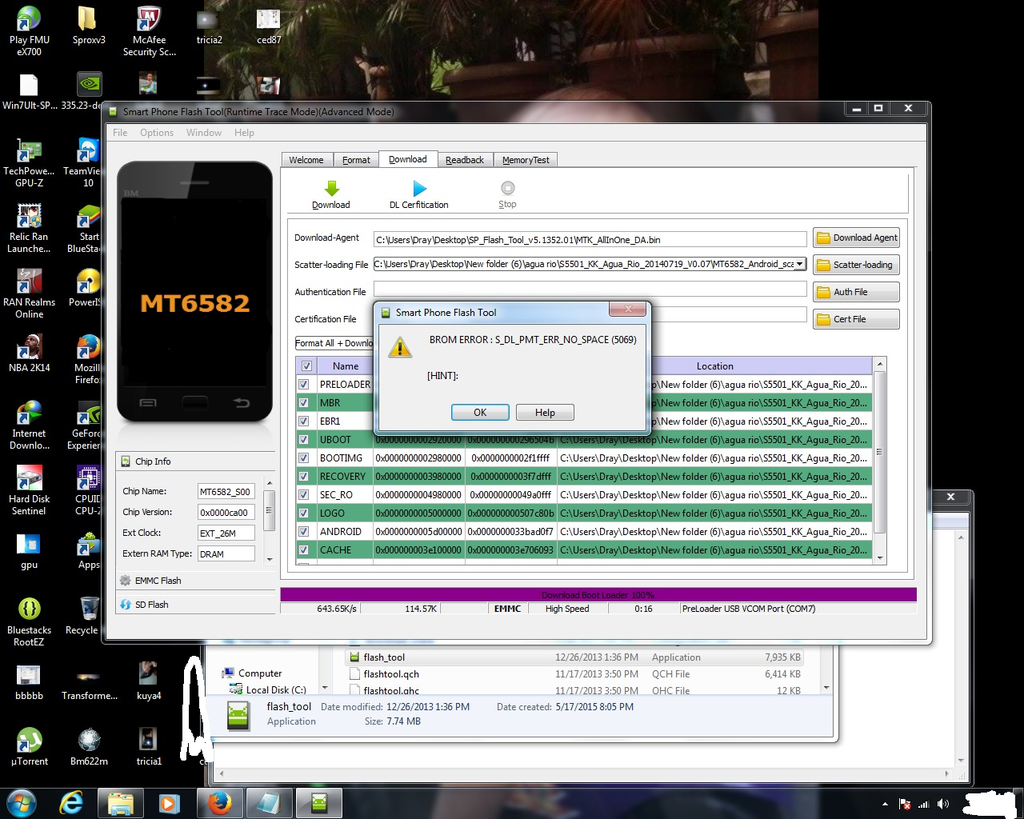Expand the Scatter-loading File dropdown
Image resolution: width=1024 pixels, height=819 pixels.
800,264
